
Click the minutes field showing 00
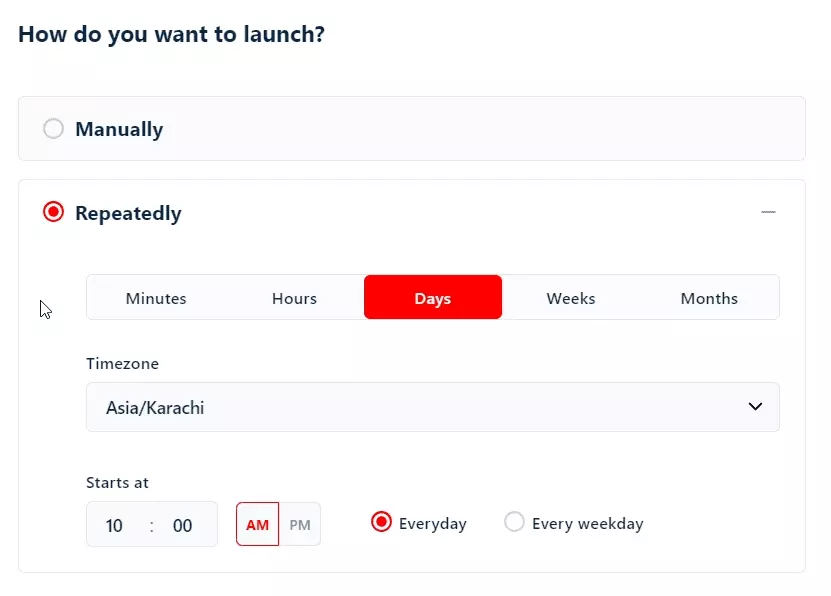click(x=182, y=525)
